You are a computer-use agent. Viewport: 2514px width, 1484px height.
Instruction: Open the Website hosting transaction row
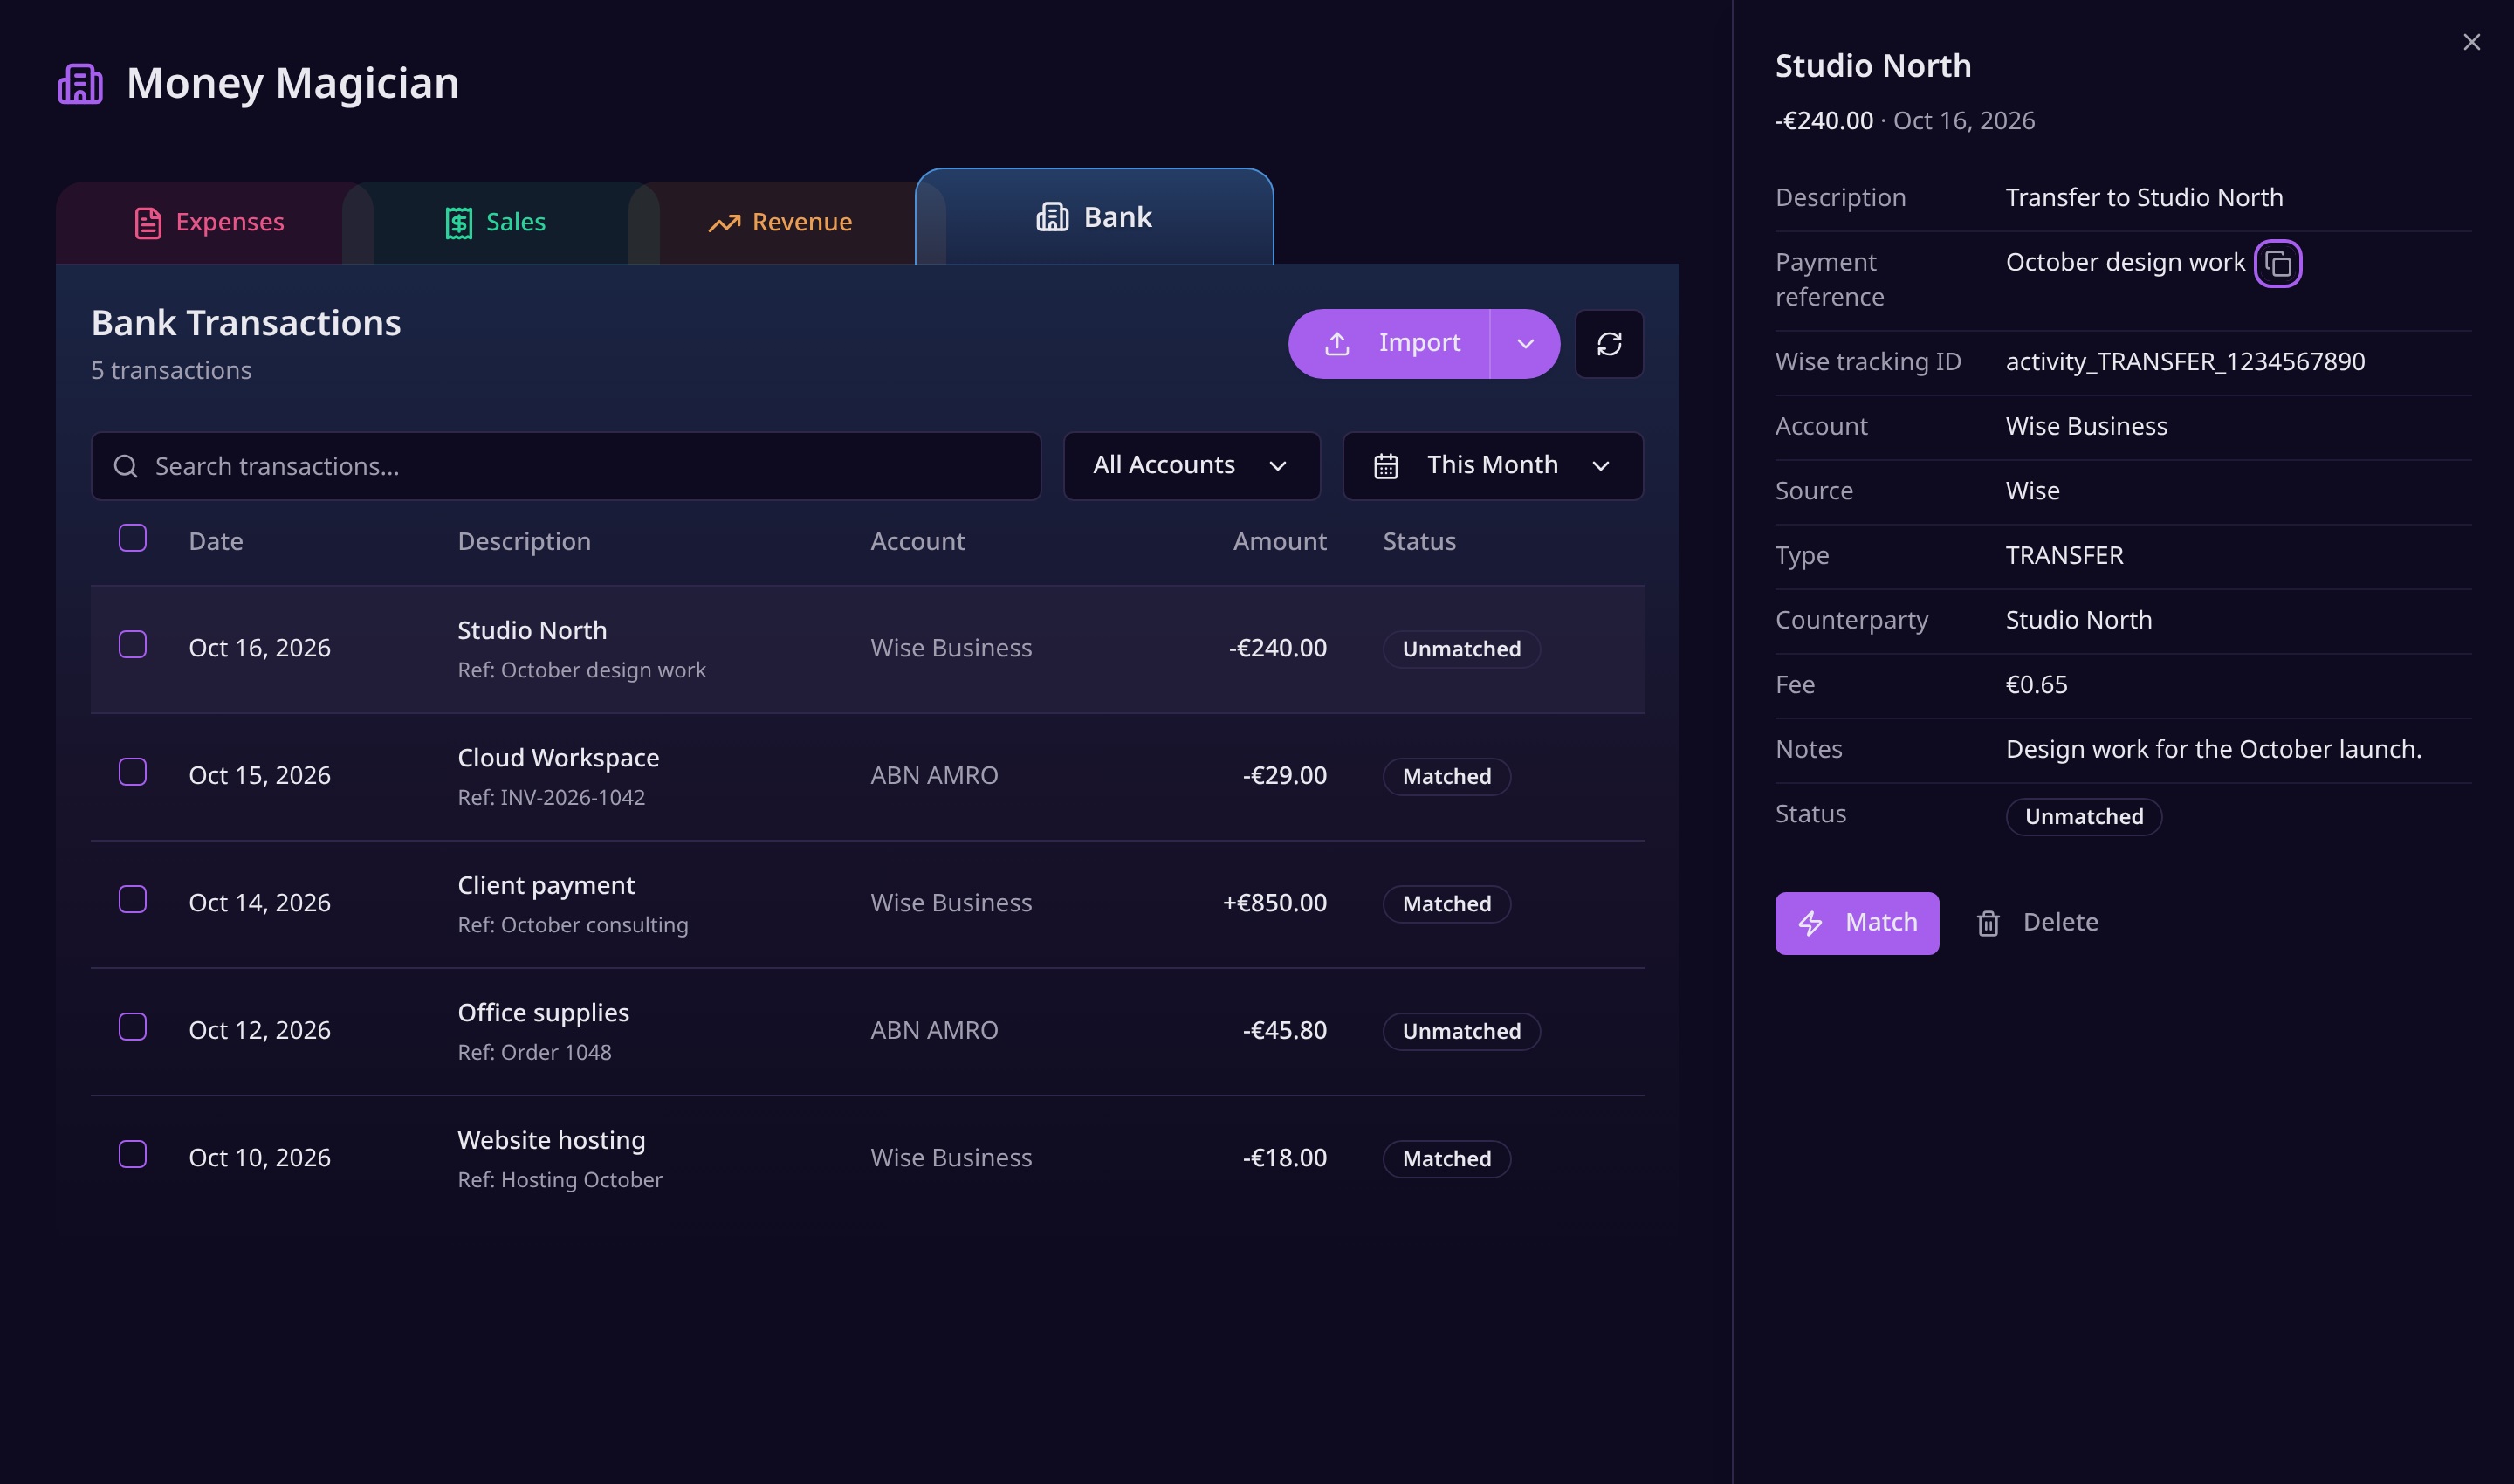[867, 1159]
